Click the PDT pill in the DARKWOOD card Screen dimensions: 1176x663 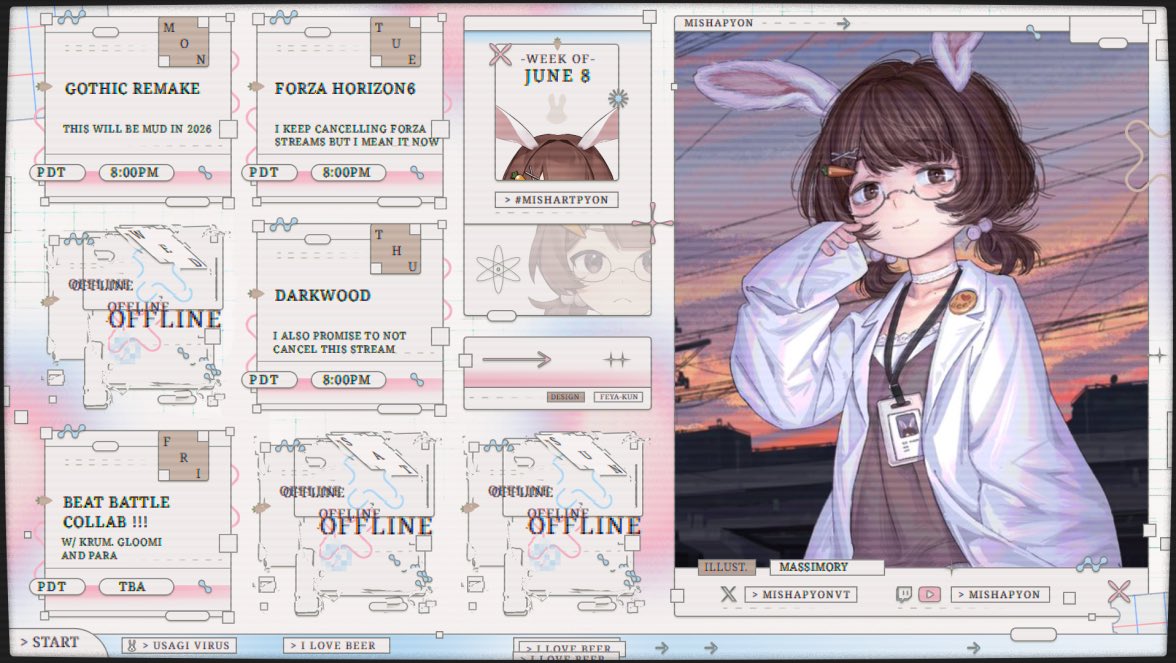[x=269, y=380]
